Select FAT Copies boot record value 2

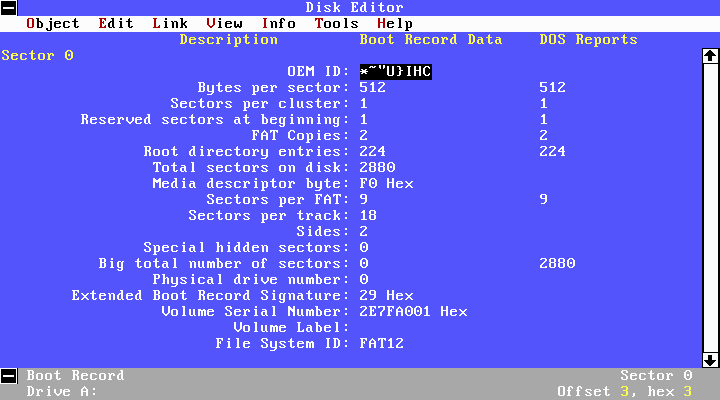click(364, 135)
